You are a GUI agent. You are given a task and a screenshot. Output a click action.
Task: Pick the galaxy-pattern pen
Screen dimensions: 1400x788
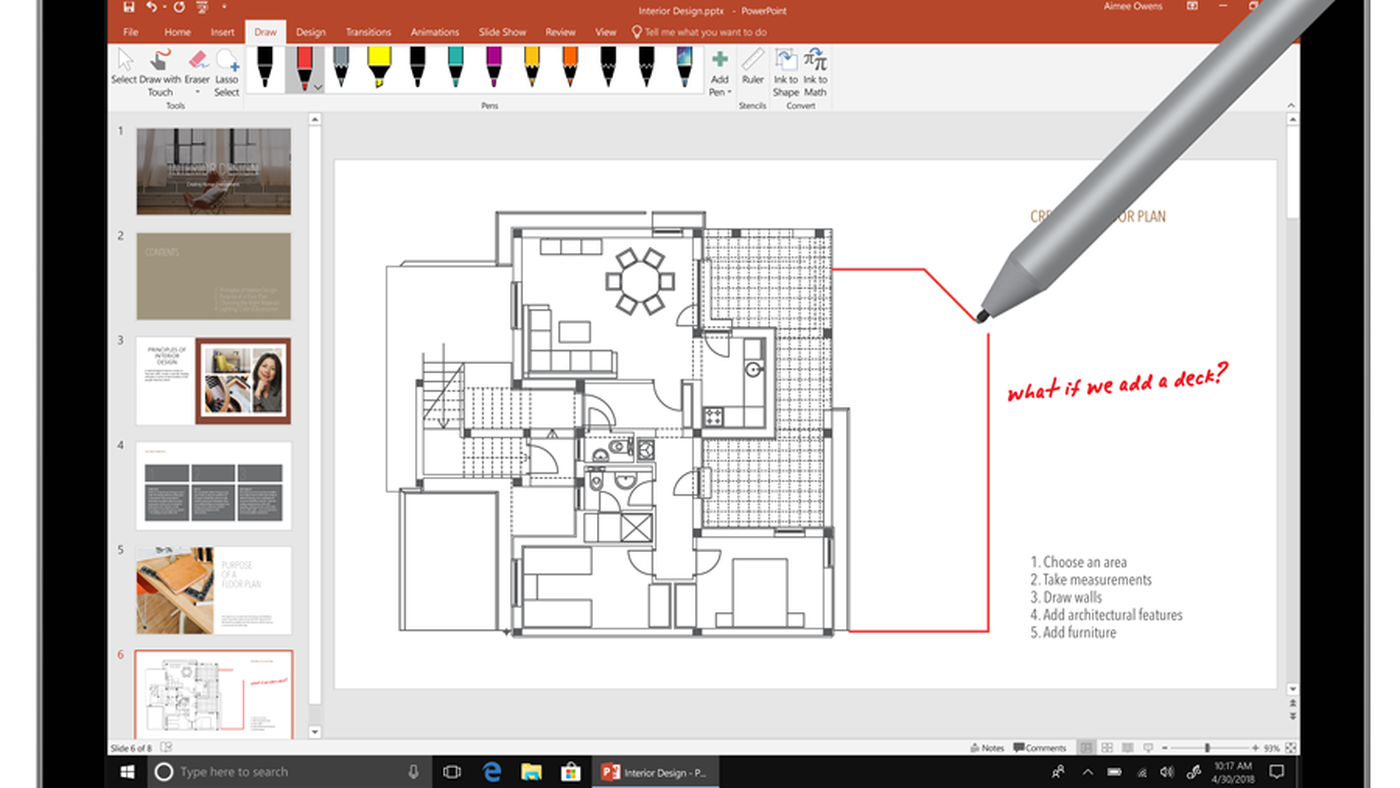pyautogui.click(x=684, y=67)
